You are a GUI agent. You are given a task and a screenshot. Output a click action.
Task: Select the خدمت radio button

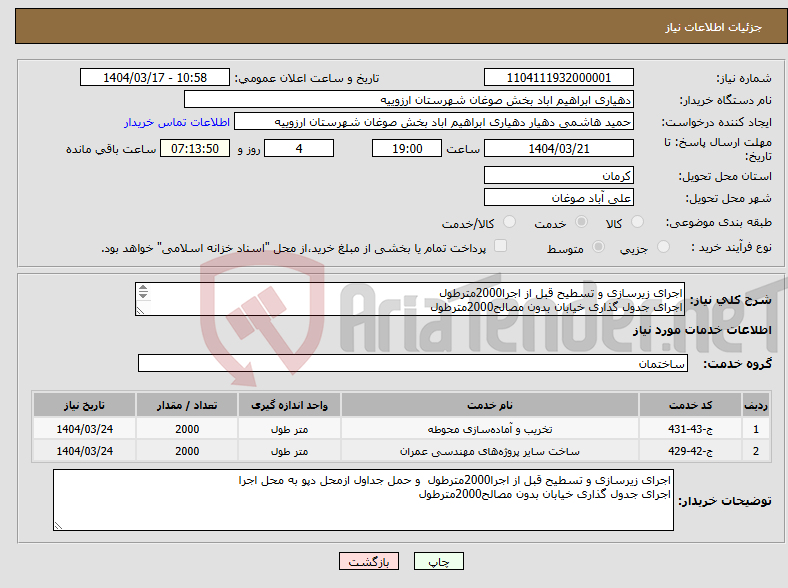pos(581,222)
